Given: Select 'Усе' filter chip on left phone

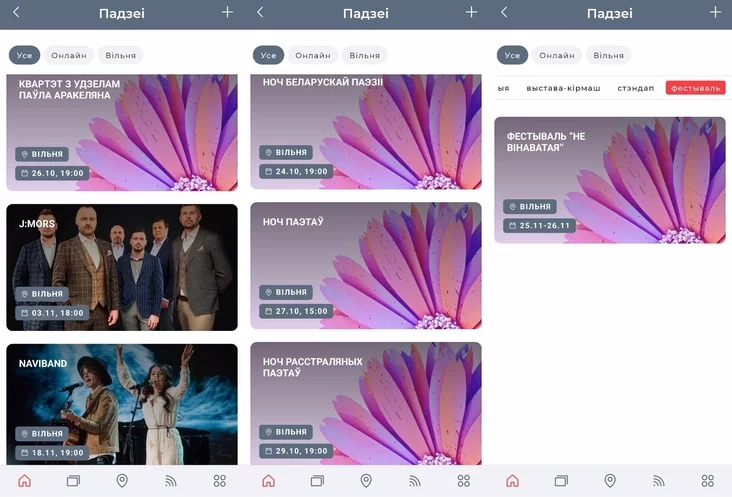Looking at the screenshot, I should tap(24, 55).
